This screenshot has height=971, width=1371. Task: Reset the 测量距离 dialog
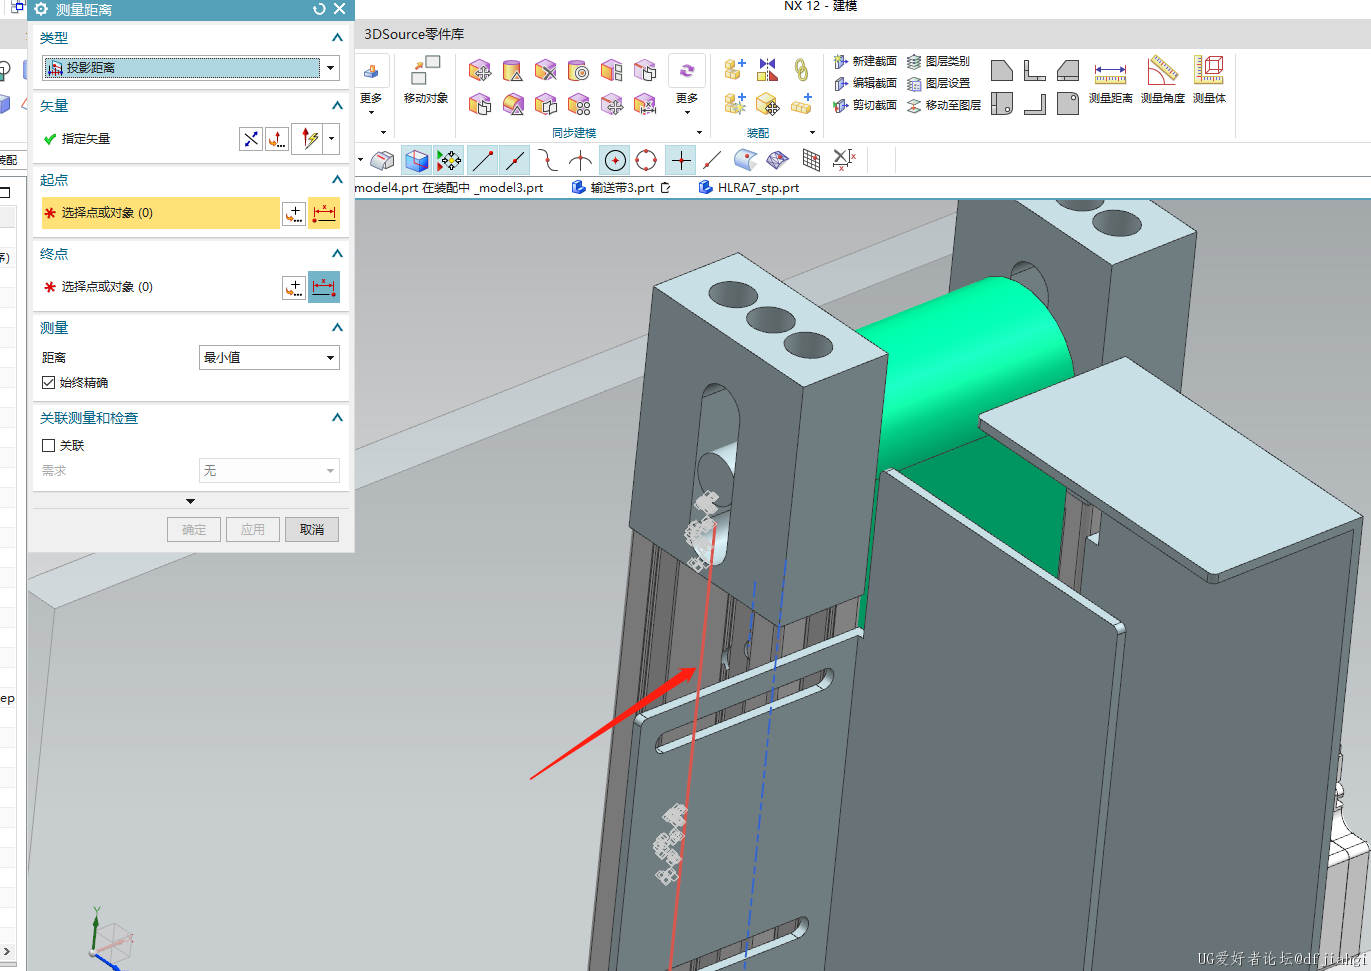pos(319,9)
